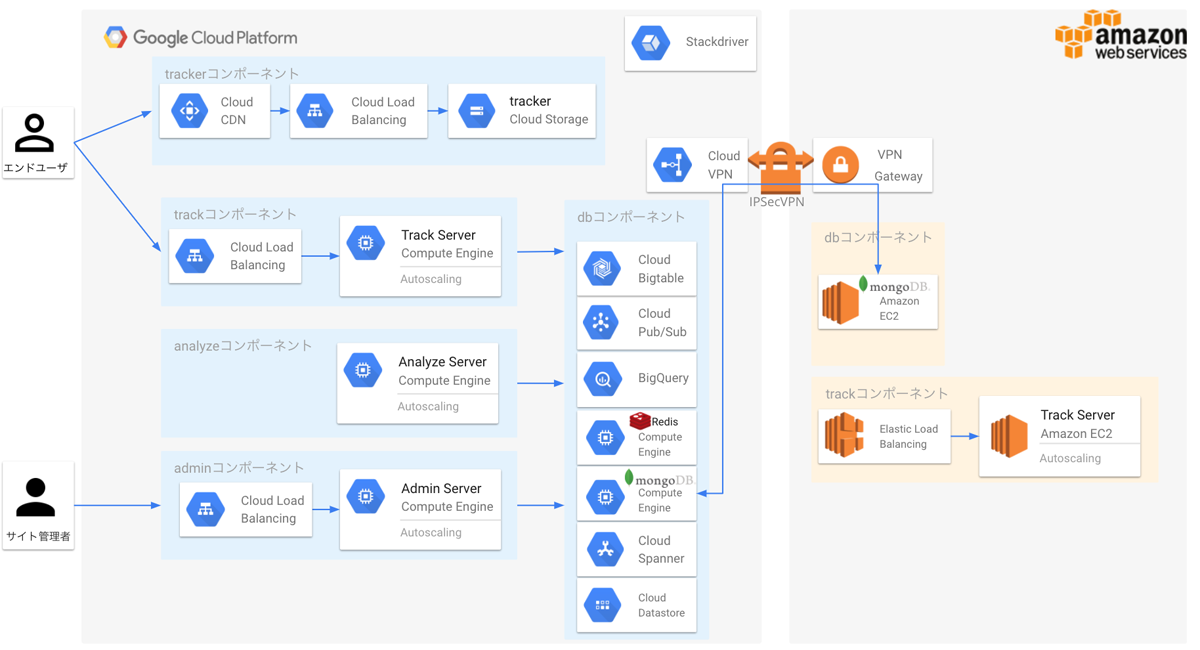Click the Google Cloud Platform logo
This screenshot has height=650, width=1200.
pos(201,38)
